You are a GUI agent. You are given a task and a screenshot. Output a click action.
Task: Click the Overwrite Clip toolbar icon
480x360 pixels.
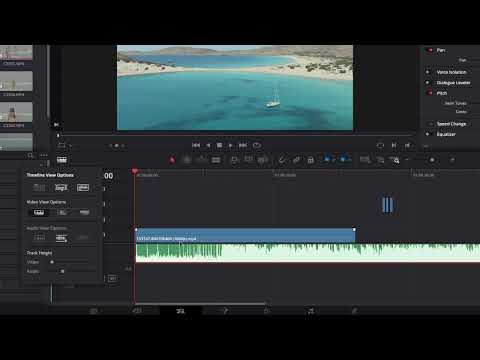click(249, 160)
